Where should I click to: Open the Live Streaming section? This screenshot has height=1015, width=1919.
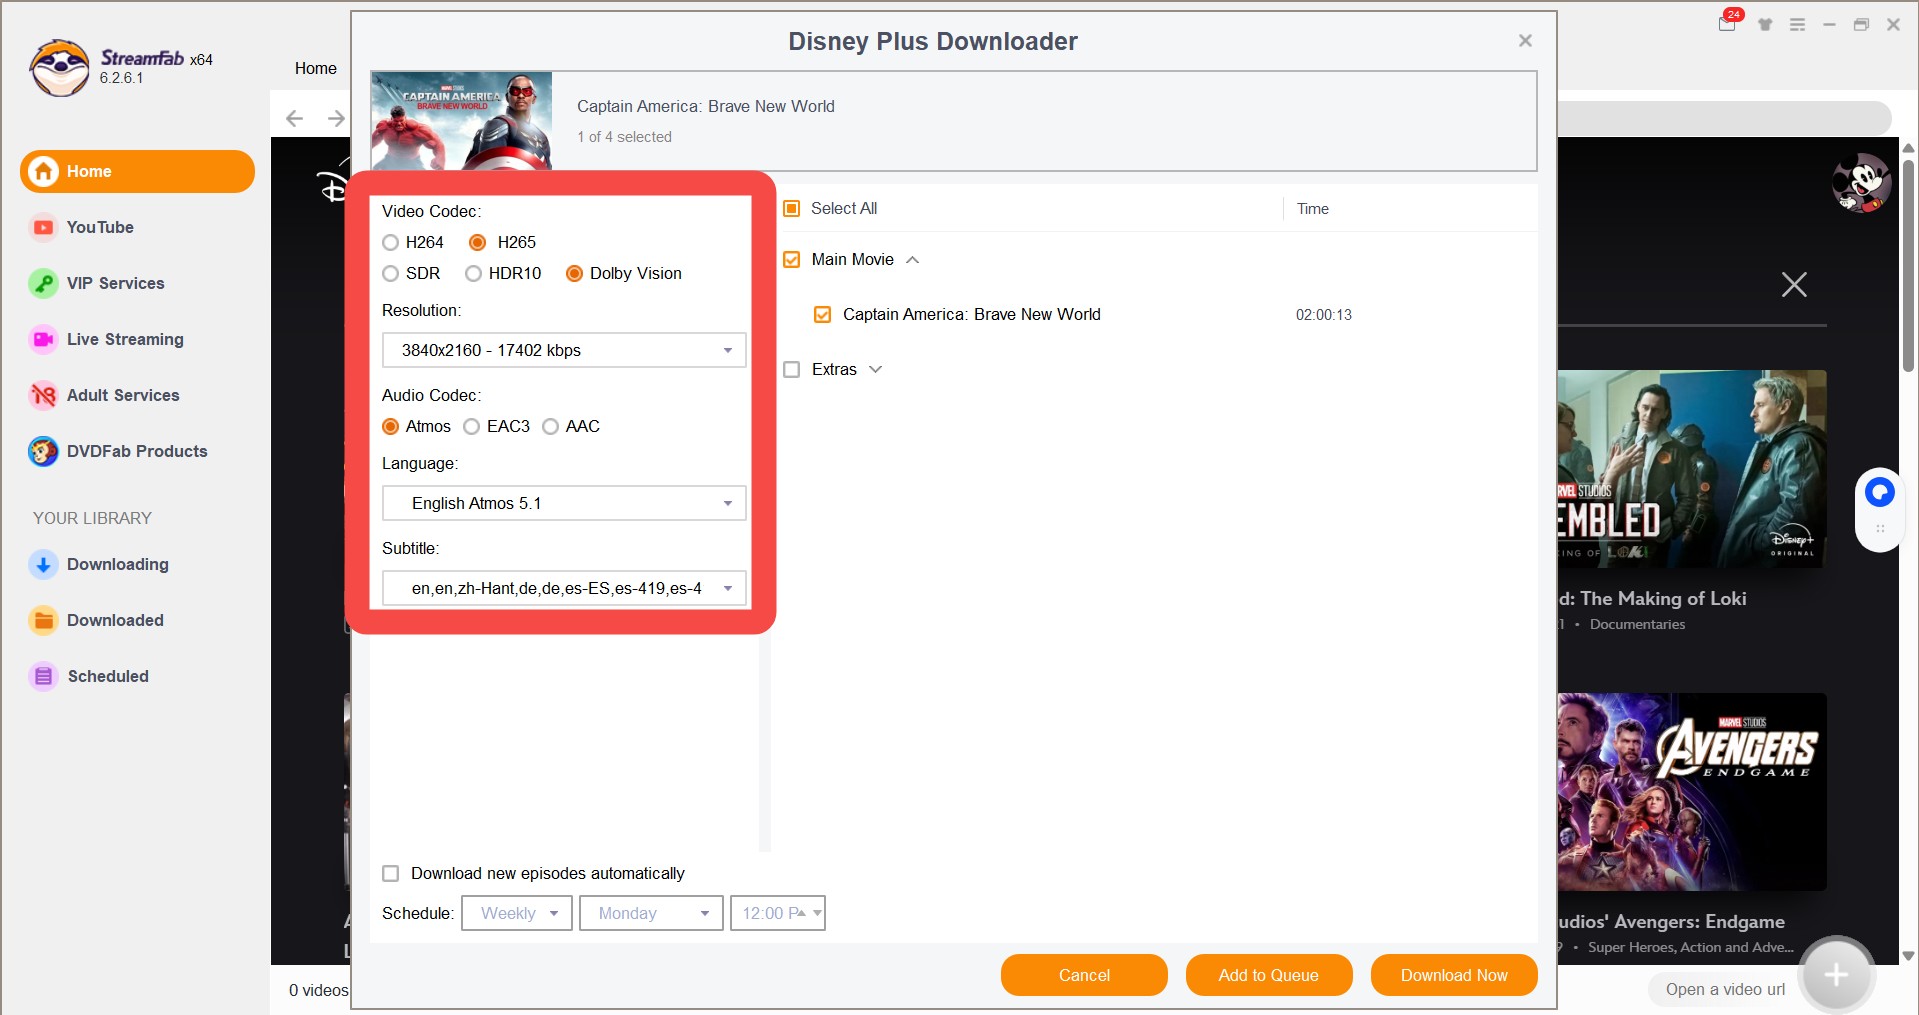pyautogui.click(x=124, y=339)
